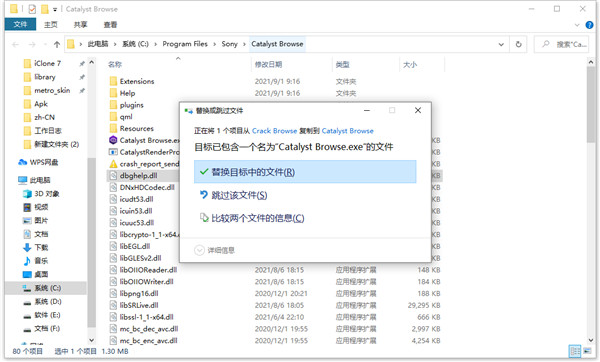Open Explorer help icon
Screen dimensions: 600x362
(589, 25)
